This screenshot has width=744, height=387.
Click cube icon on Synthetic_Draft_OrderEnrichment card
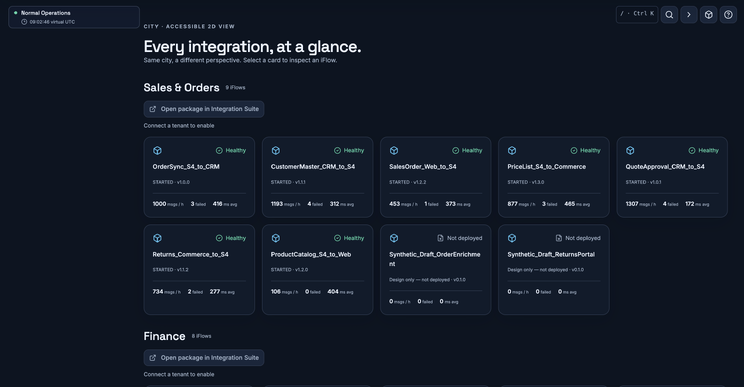tap(394, 238)
